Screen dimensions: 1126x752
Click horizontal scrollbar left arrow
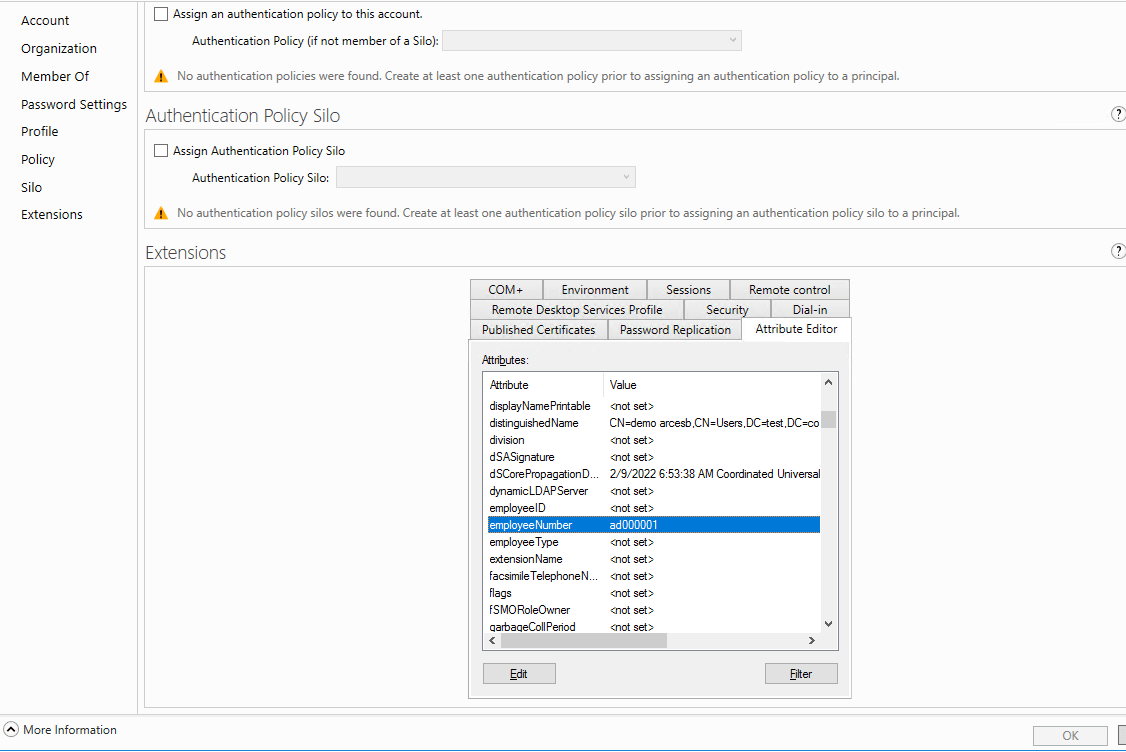[x=493, y=640]
